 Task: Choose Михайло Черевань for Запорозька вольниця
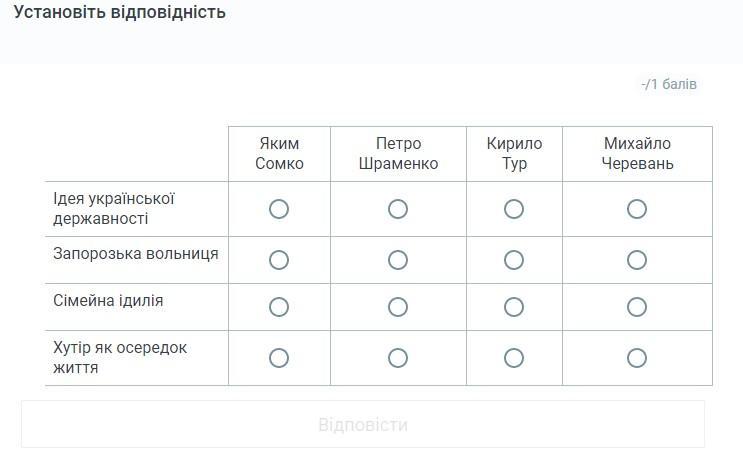pos(637,260)
